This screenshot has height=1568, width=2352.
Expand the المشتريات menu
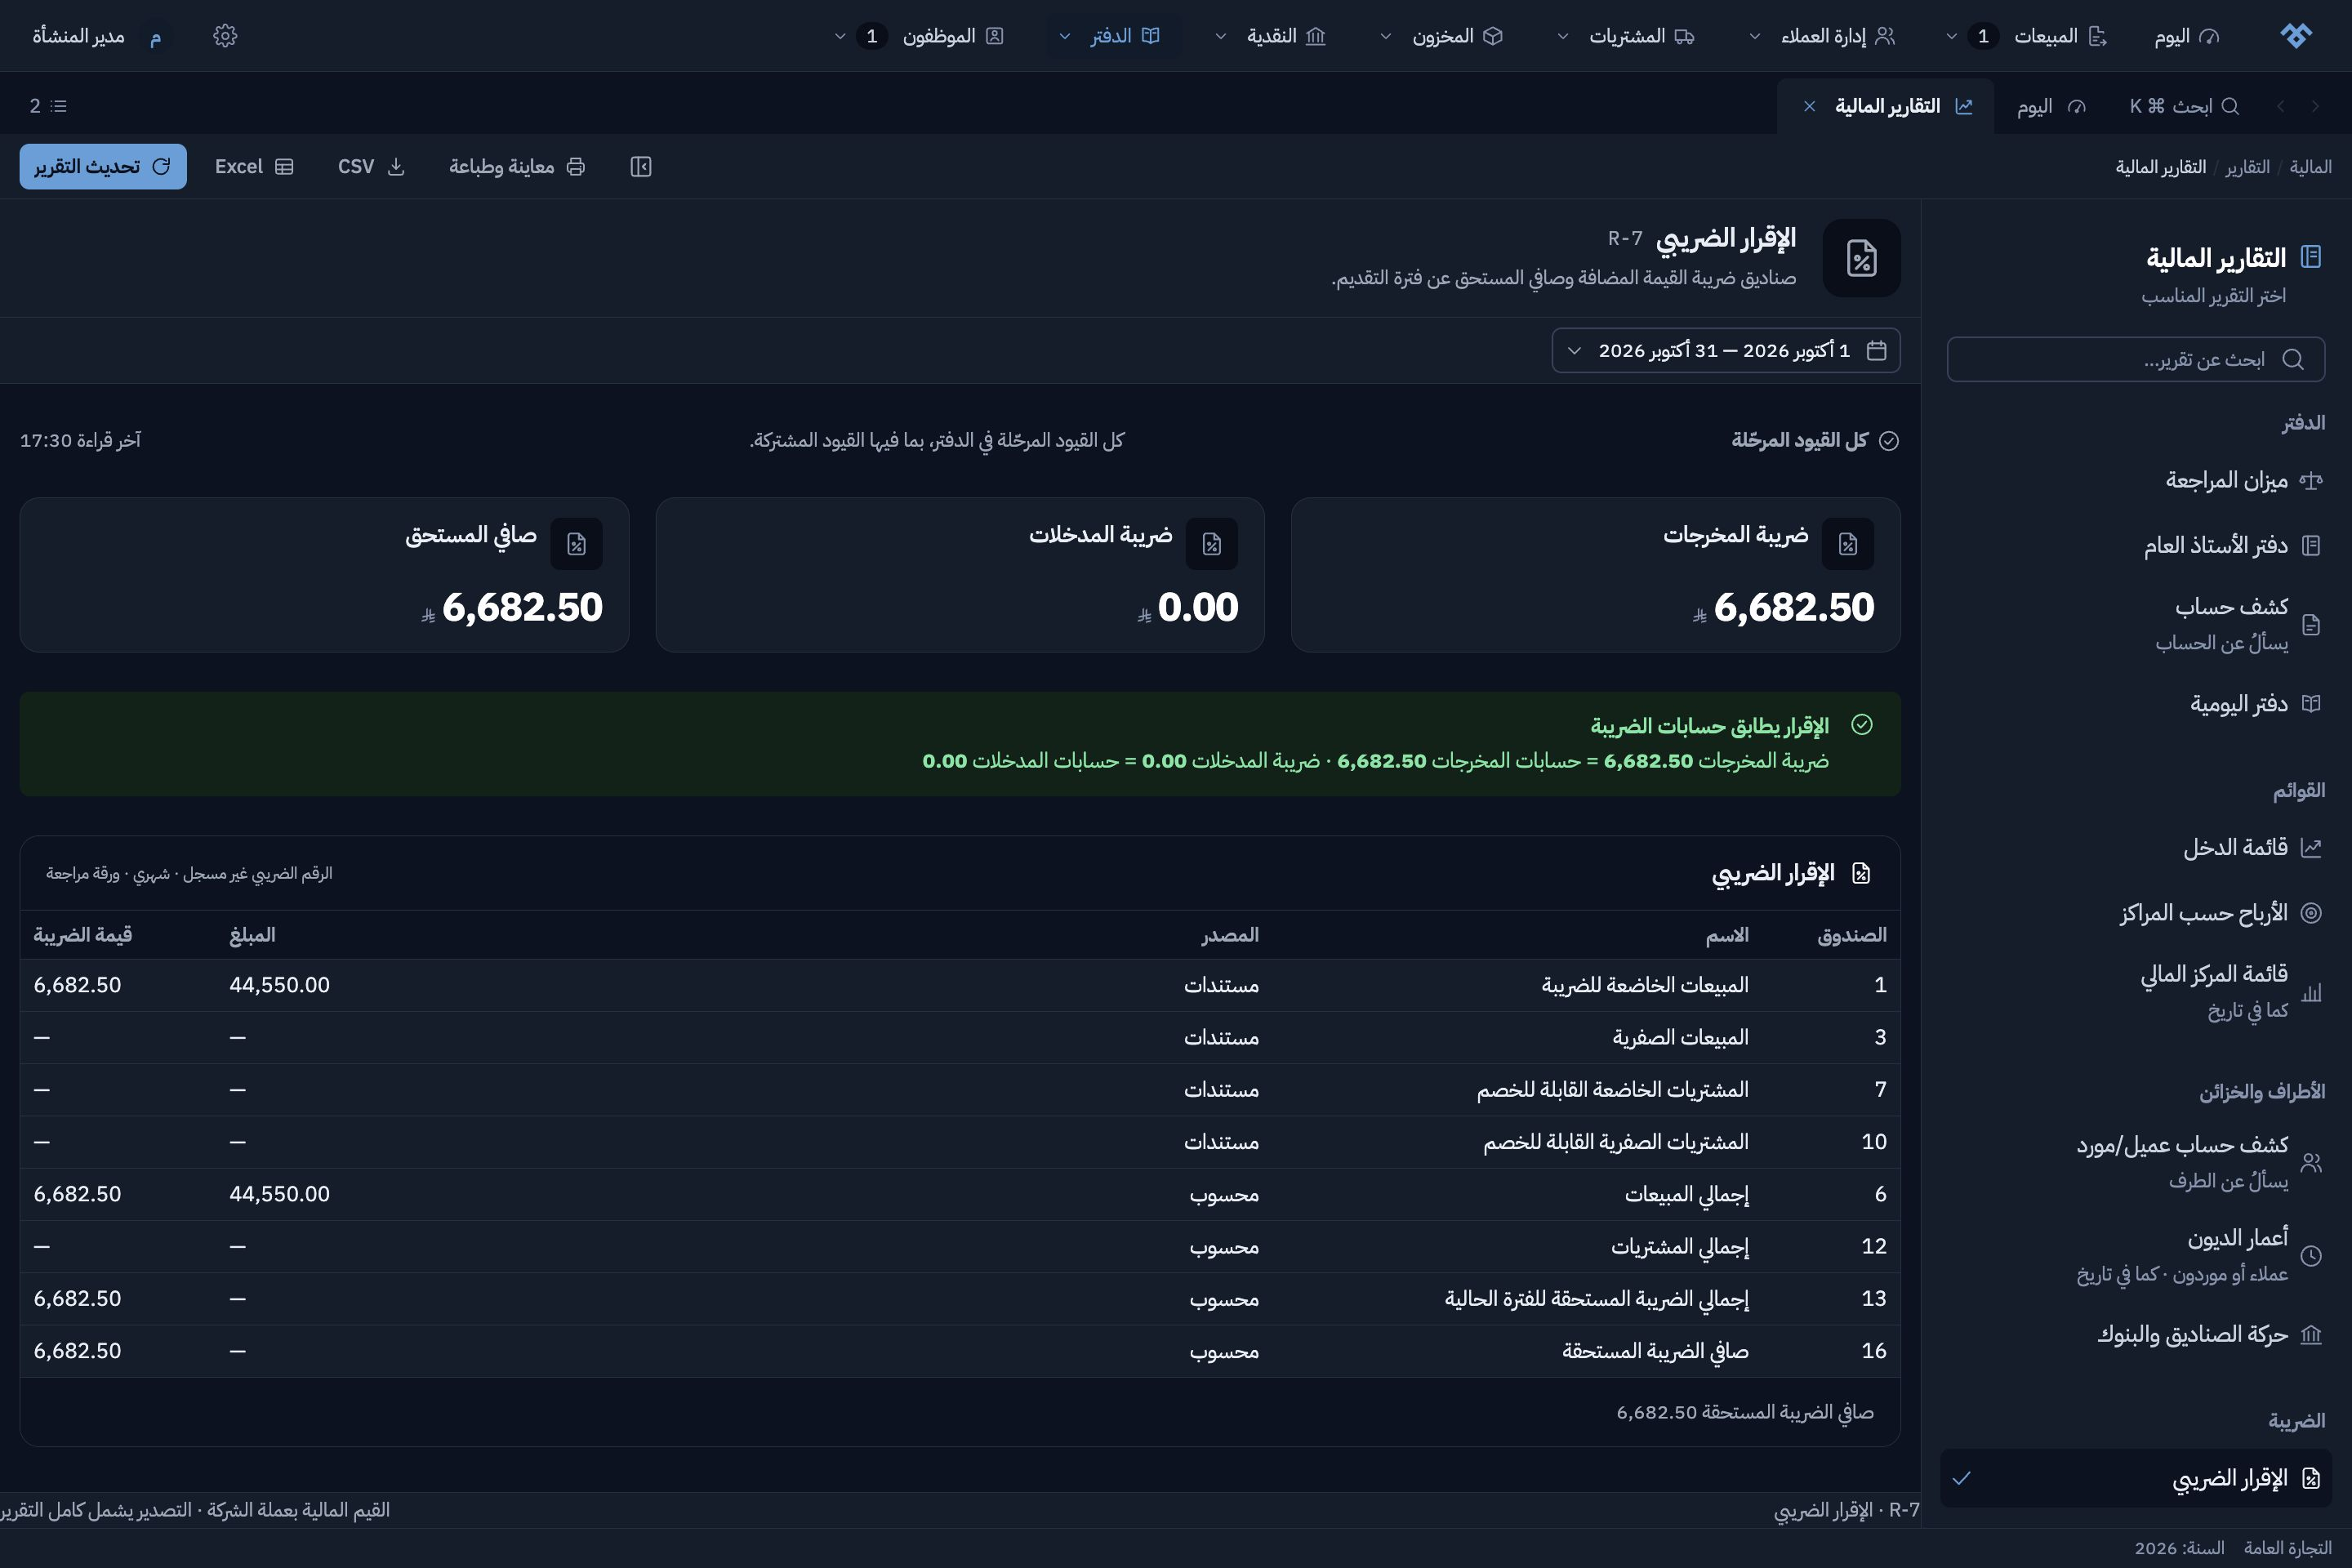[x=1626, y=36]
